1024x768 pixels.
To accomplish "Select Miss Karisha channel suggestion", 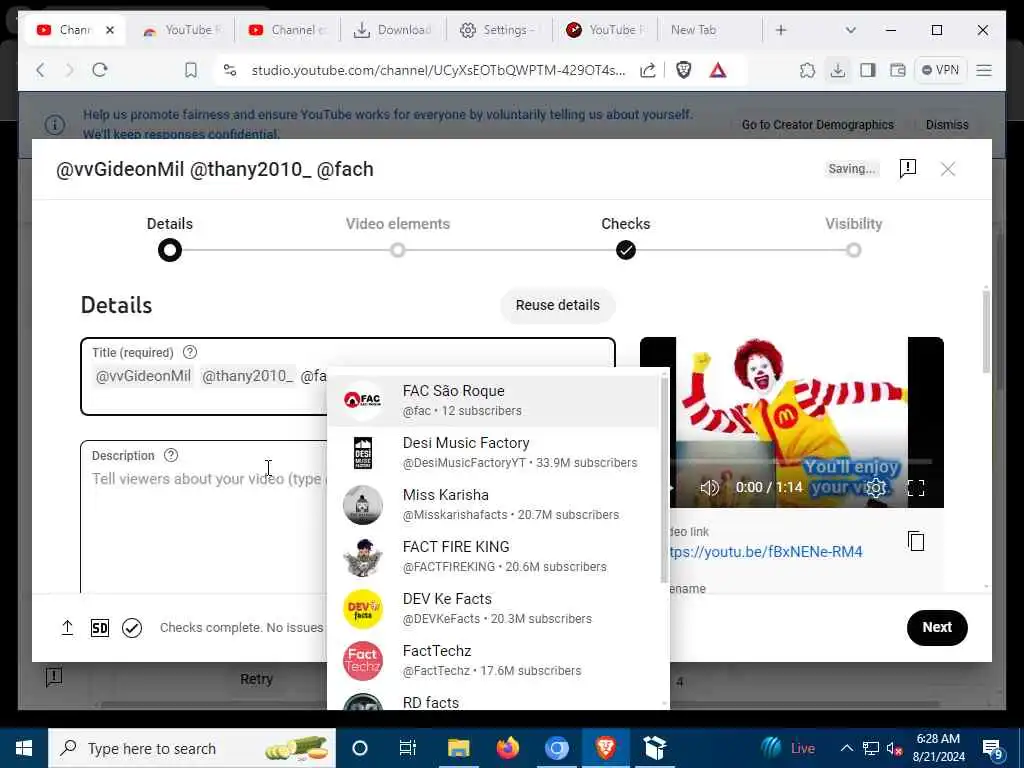I will click(x=494, y=504).
